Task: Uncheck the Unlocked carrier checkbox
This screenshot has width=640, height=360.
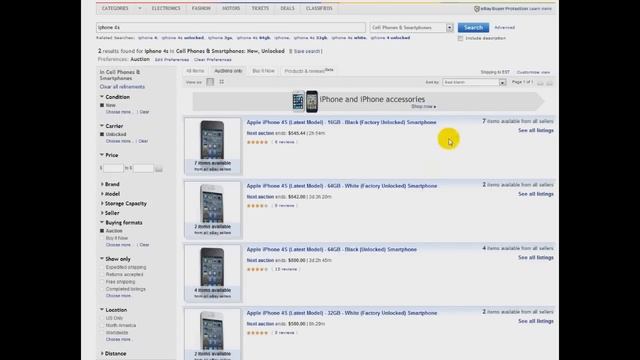Action: [102, 134]
